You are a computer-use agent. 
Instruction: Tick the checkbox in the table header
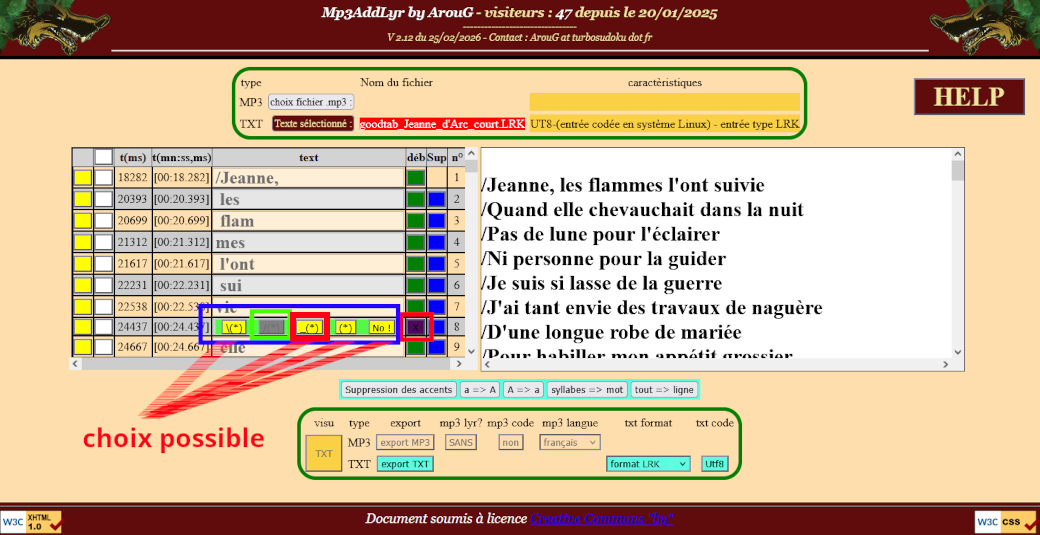tap(103, 157)
